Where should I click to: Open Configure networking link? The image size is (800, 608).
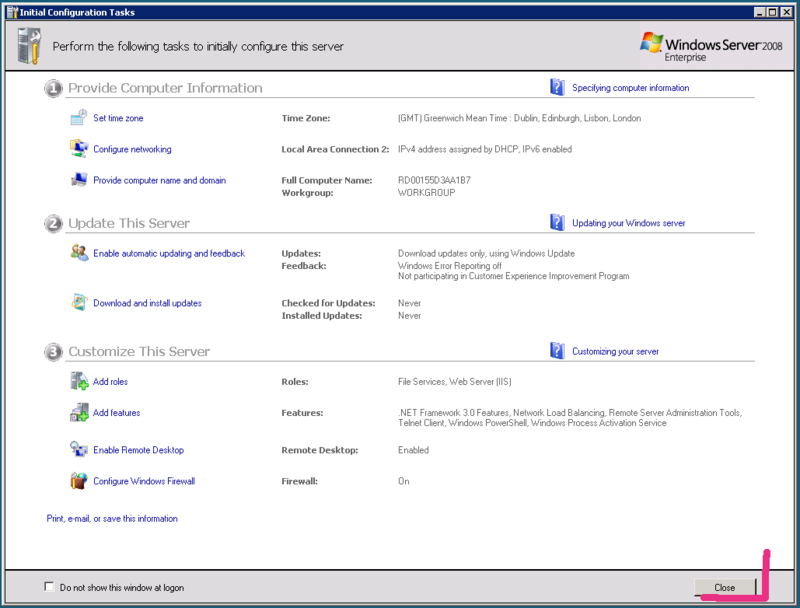[132, 149]
